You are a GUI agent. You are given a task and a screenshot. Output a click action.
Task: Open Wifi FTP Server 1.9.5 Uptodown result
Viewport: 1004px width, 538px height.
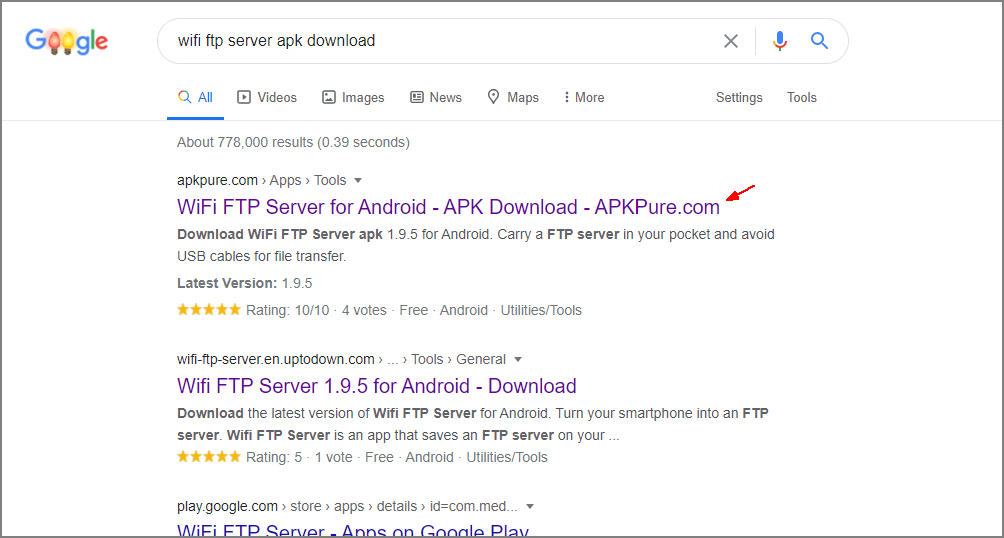[376, 386]
